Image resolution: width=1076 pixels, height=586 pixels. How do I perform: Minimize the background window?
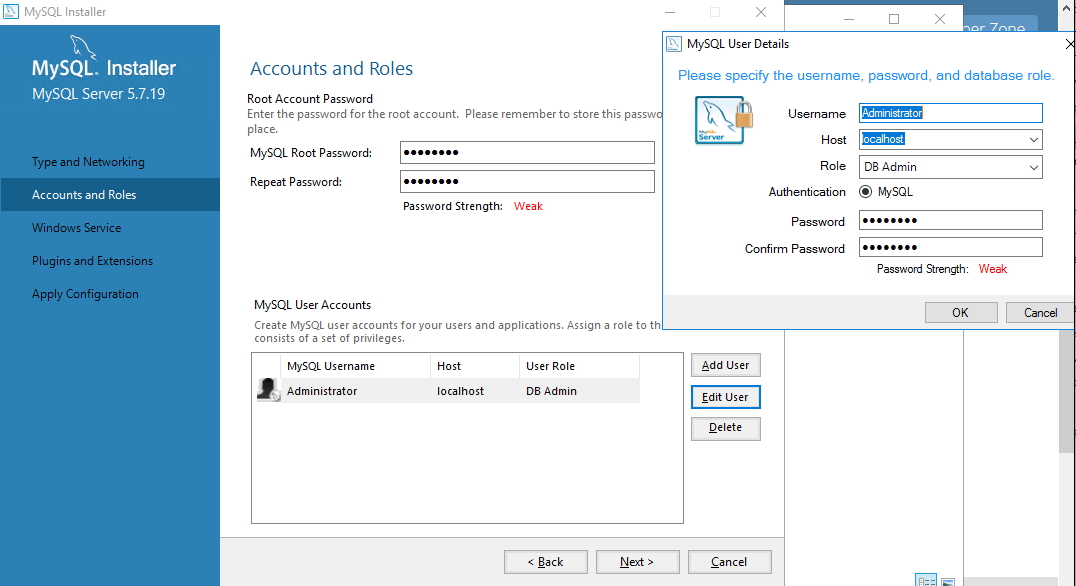point(849,19)
